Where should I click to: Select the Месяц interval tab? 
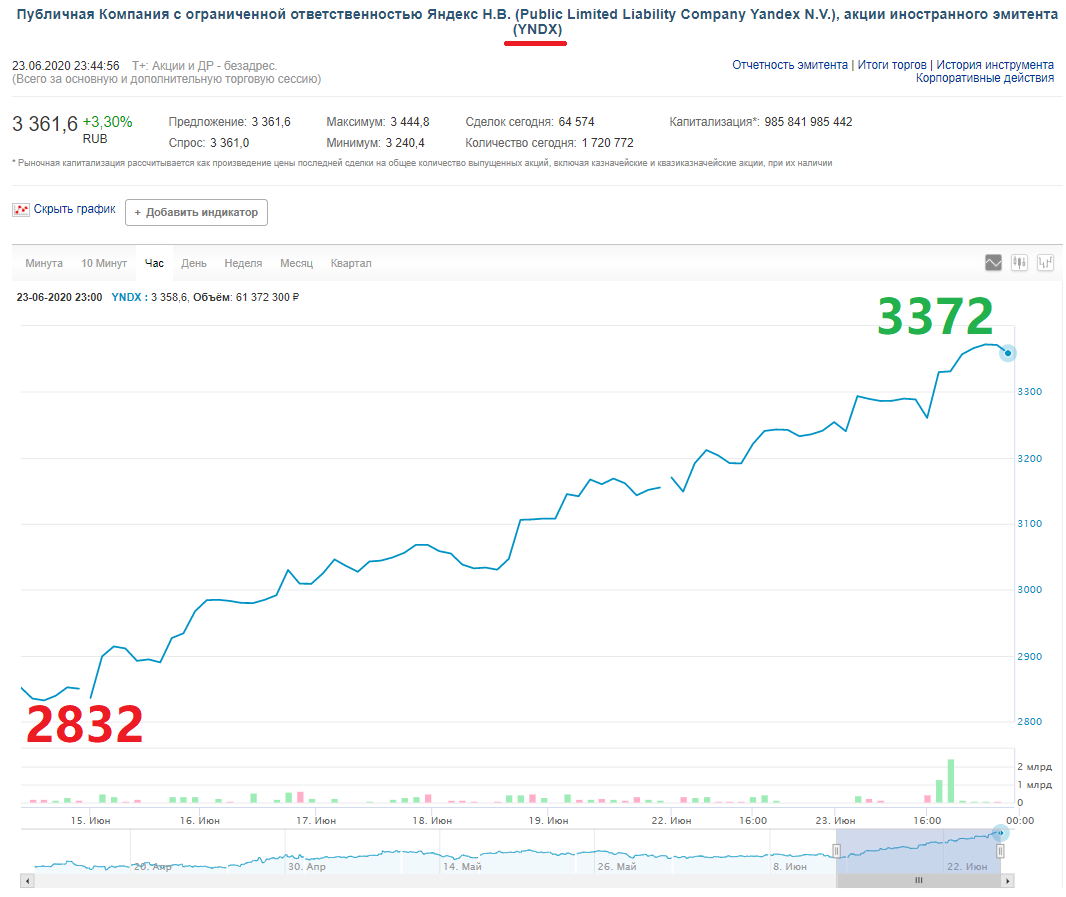coord(296,263)
